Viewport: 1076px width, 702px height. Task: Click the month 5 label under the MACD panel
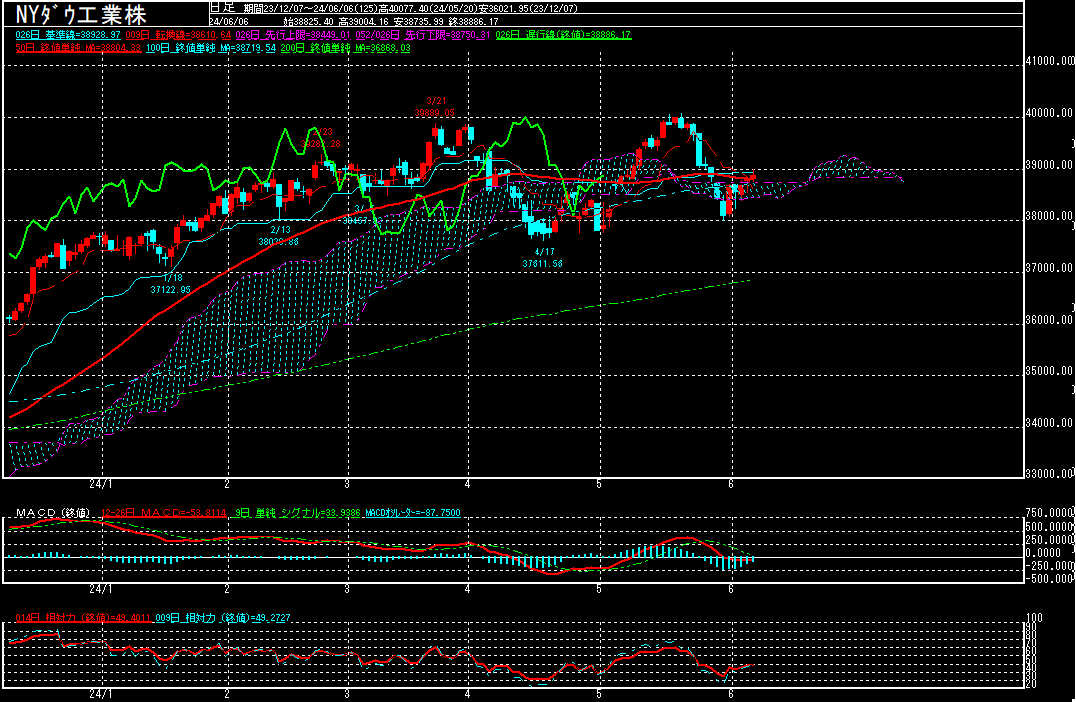click(x=599, y=589)
